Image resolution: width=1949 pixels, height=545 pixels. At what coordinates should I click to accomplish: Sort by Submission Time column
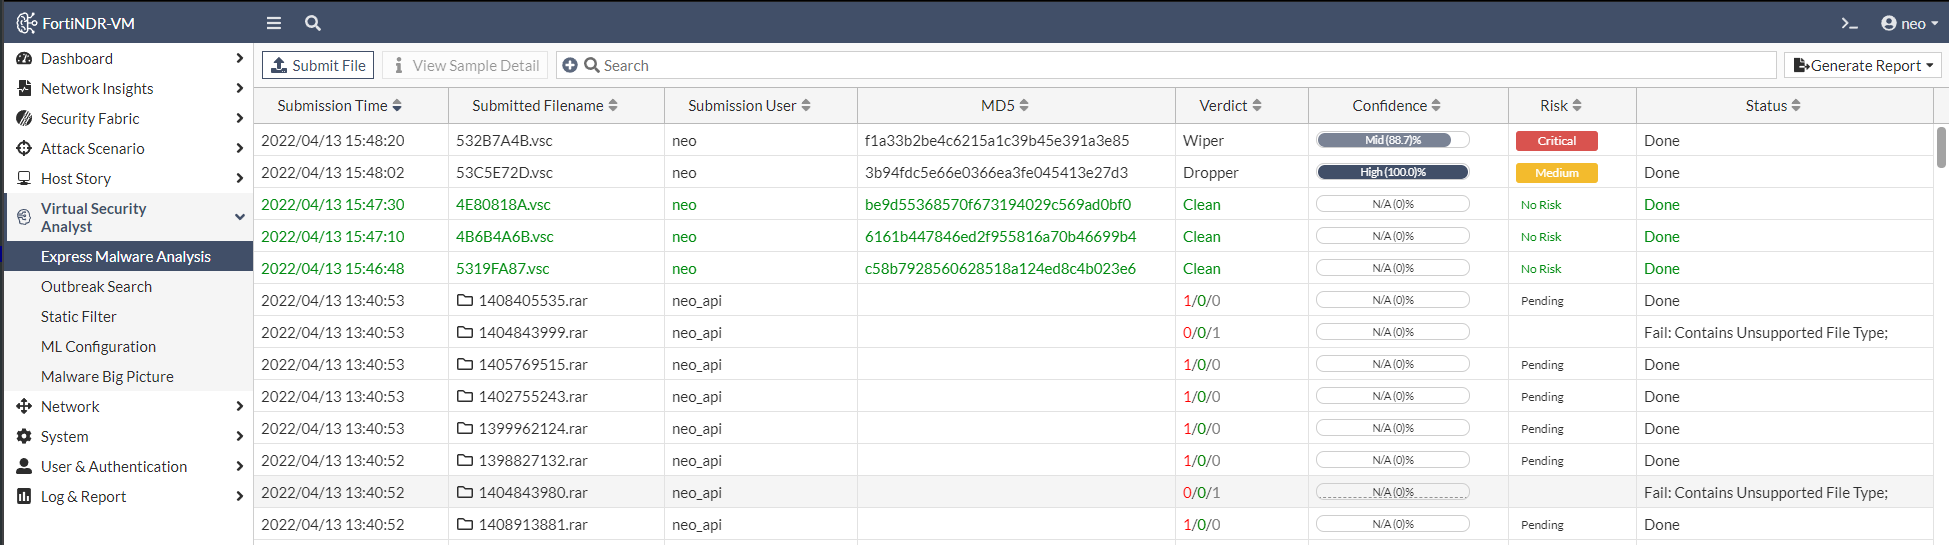tap(339, 106)
